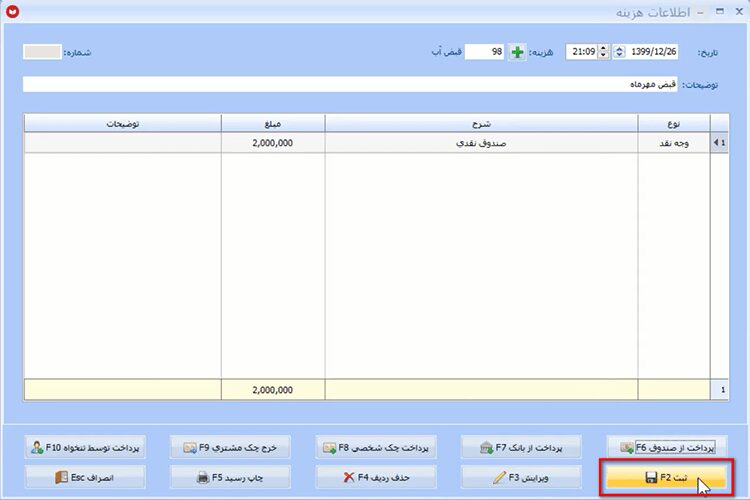Screen dimensions: 750x500
Task: Save the record with the ثبت F2 button
Action: click(666, 478)
